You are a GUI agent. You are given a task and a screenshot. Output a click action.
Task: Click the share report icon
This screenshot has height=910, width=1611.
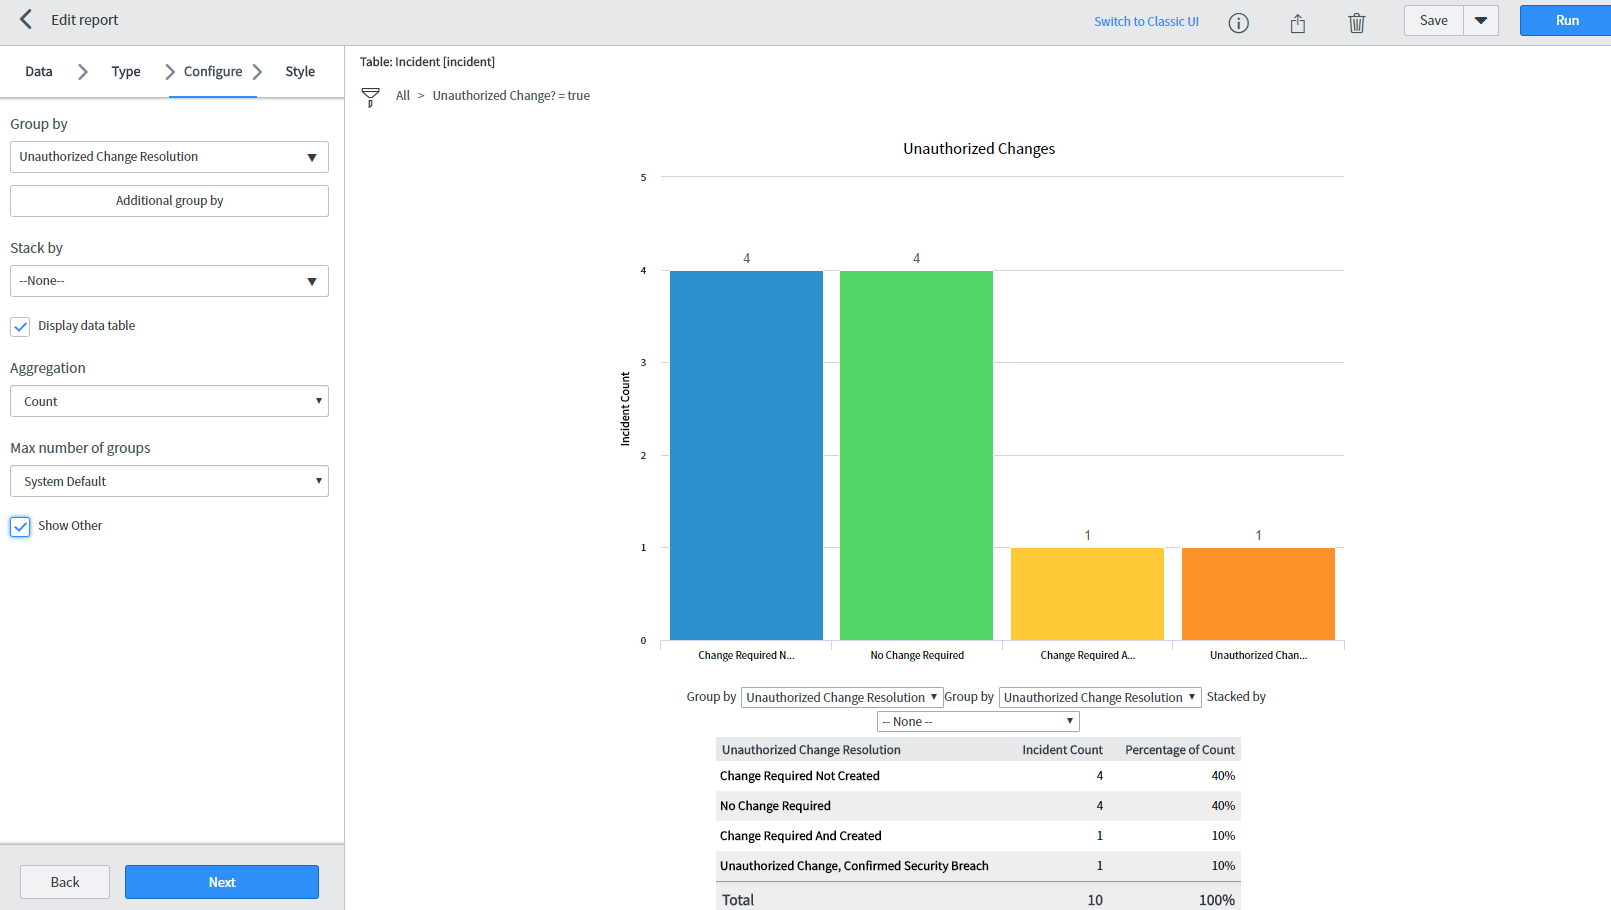(1297, 22)
